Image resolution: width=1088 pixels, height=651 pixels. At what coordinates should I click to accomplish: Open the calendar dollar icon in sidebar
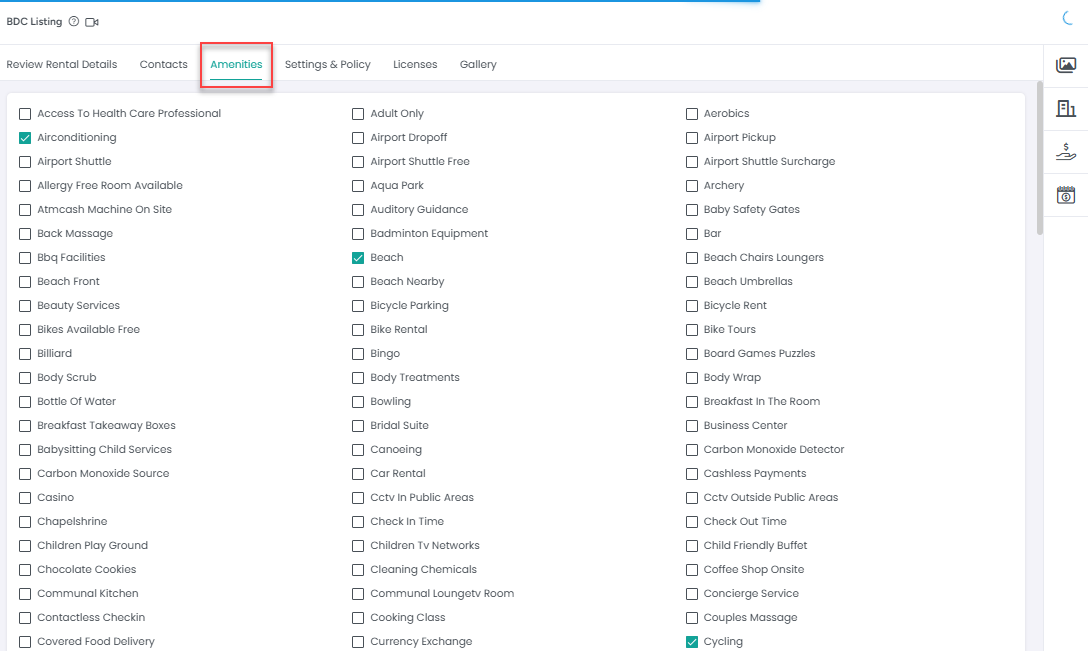pyautogui.click(x=1066, y=195)
